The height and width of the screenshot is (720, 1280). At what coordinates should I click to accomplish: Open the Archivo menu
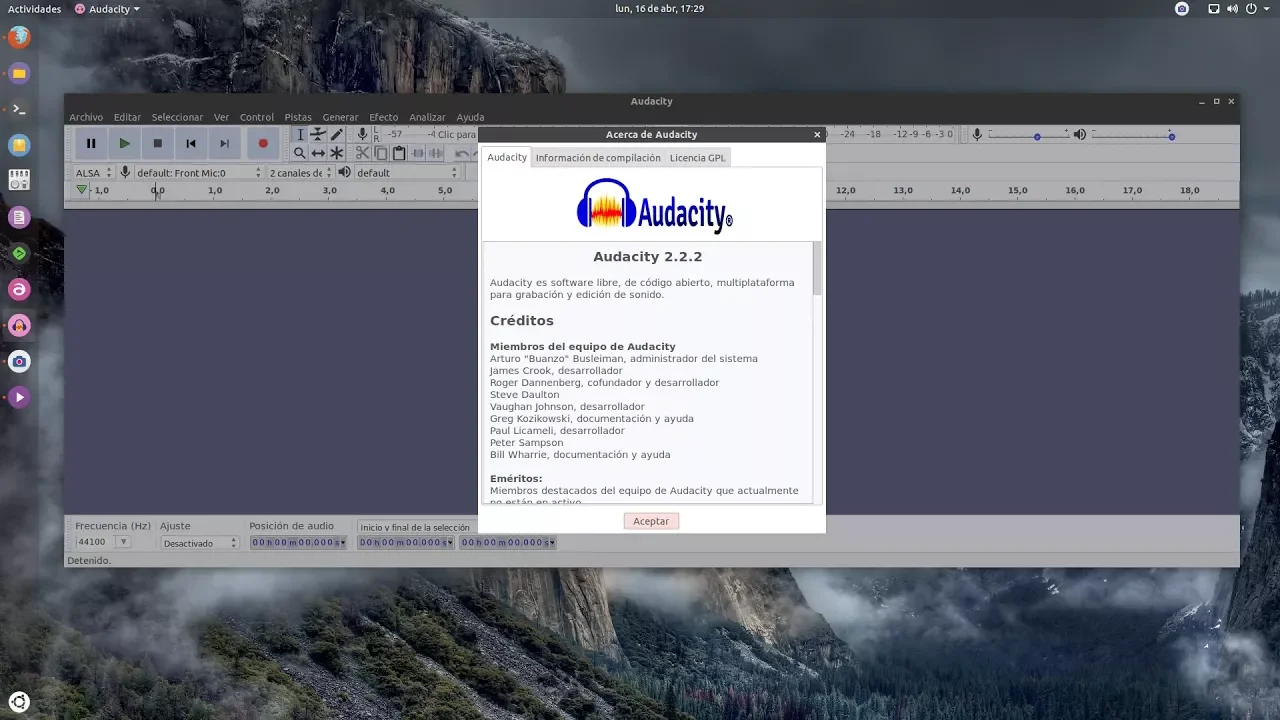click(x=86, y=117)
